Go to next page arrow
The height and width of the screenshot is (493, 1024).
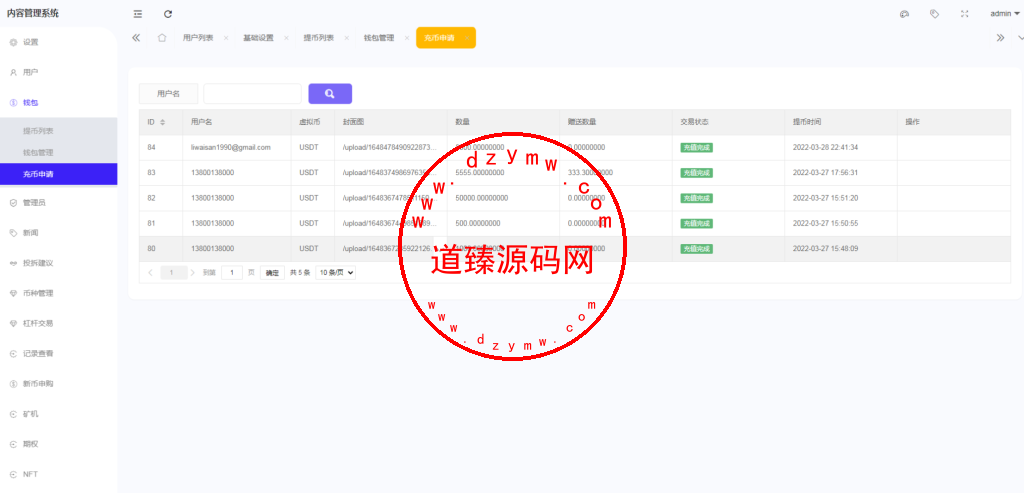click(x=193, y=273)
